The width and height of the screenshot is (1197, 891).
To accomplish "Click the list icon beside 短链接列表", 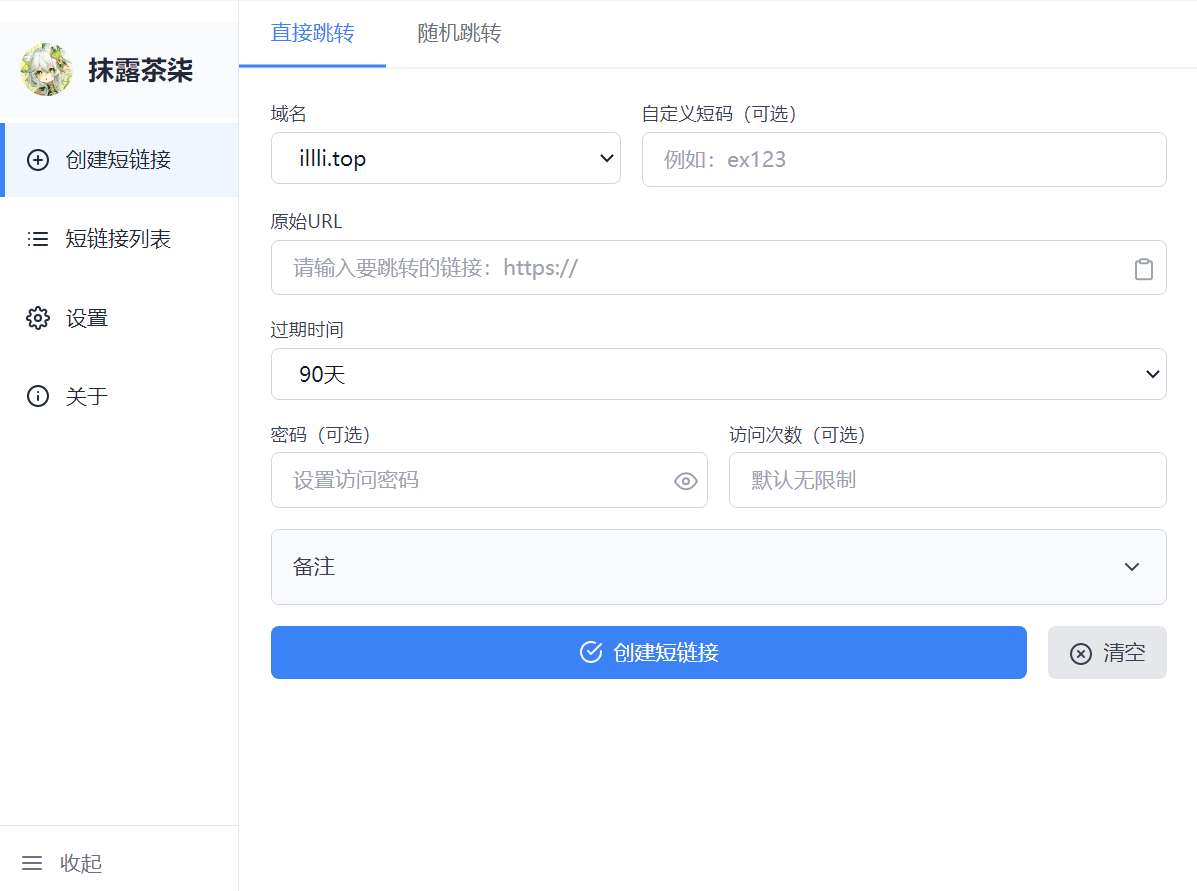I will pos(38,239).
